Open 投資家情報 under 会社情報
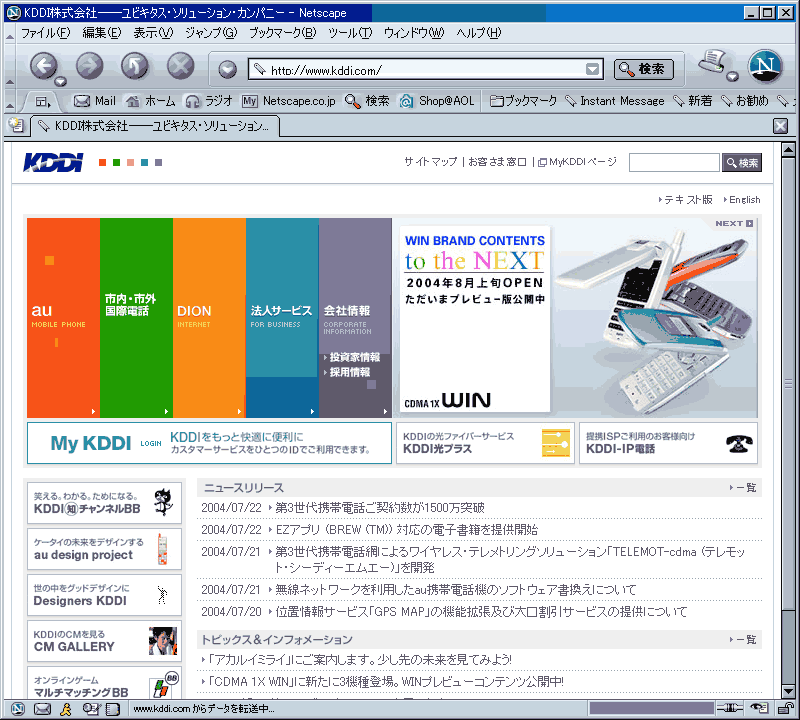 352,357
